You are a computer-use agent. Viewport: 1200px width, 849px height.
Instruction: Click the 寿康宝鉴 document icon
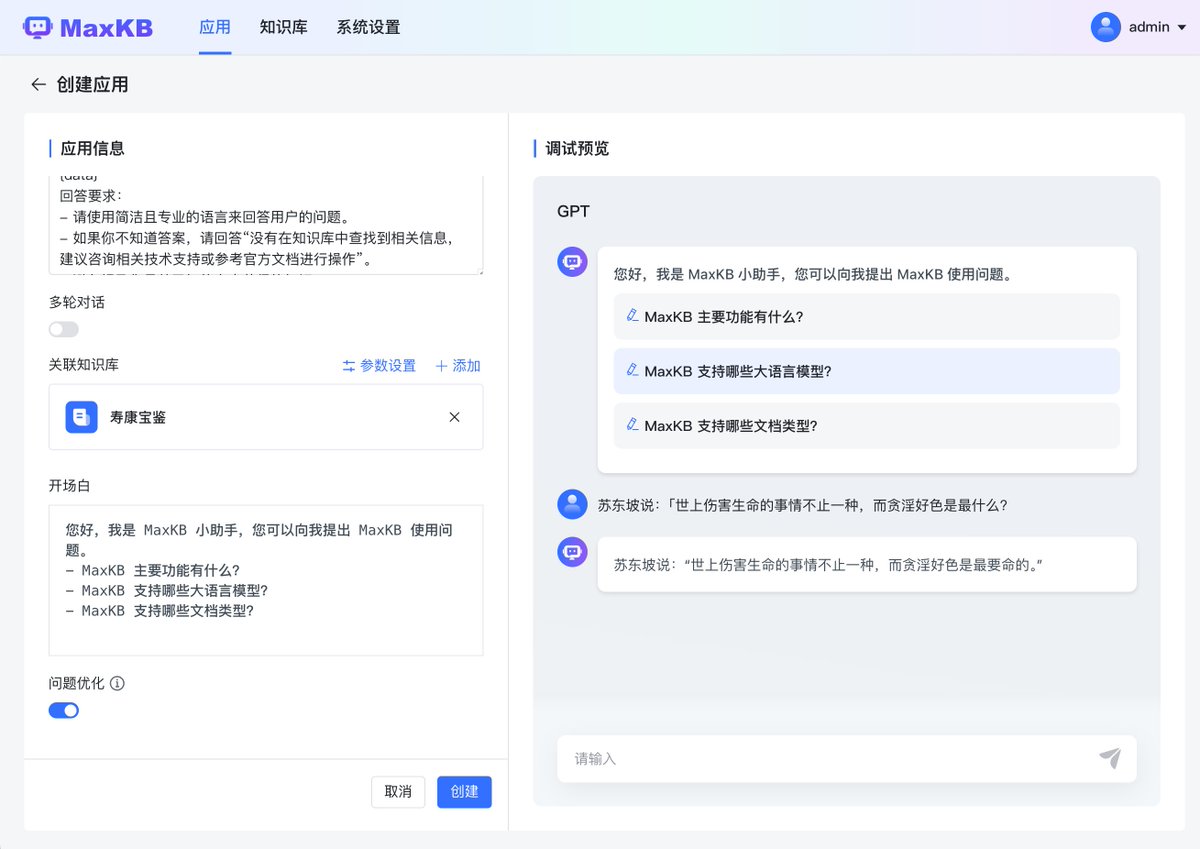click(x=82, y=417)
